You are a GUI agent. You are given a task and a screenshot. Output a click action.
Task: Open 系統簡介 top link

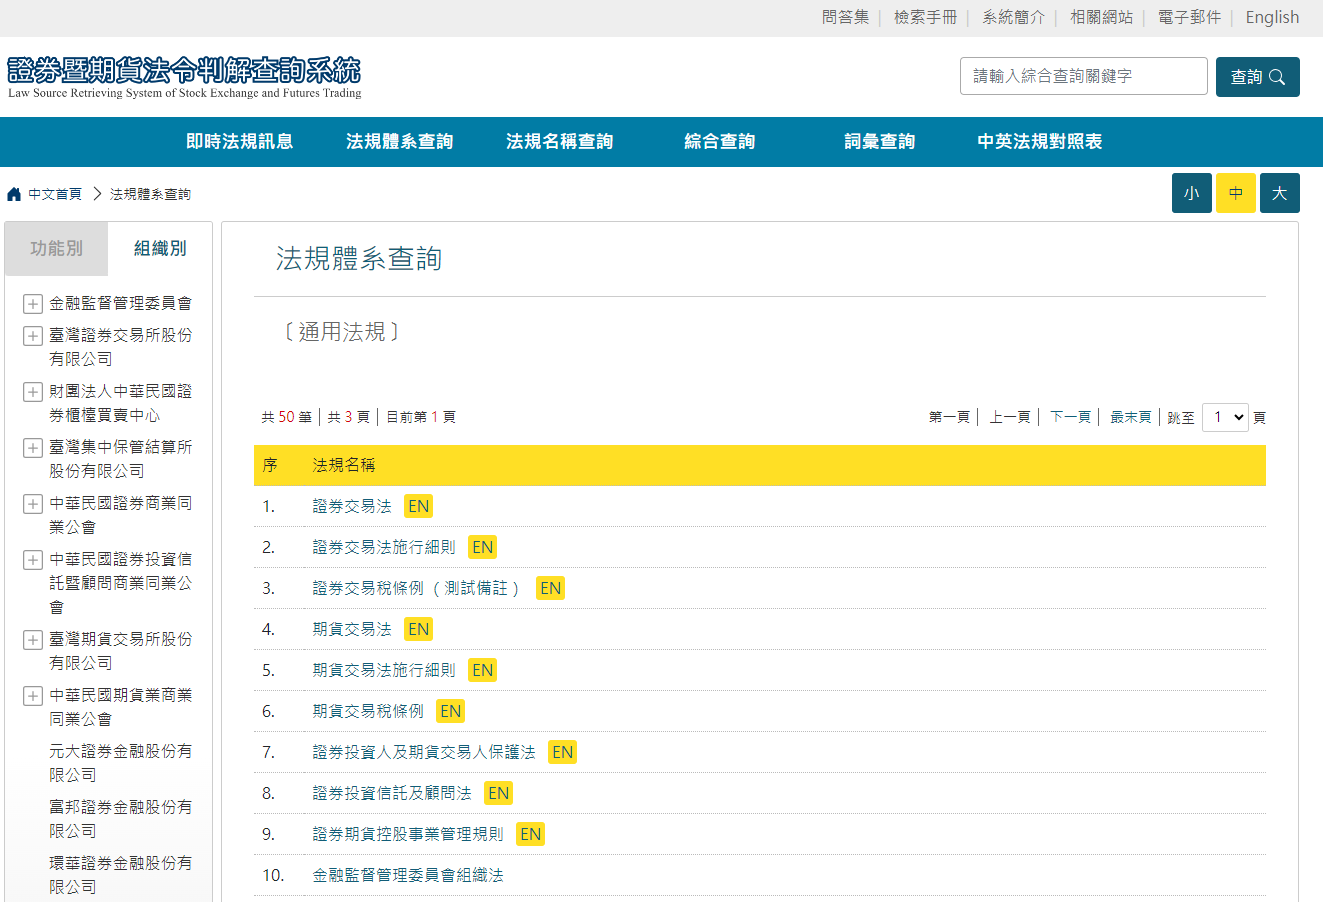(1014, 17)
